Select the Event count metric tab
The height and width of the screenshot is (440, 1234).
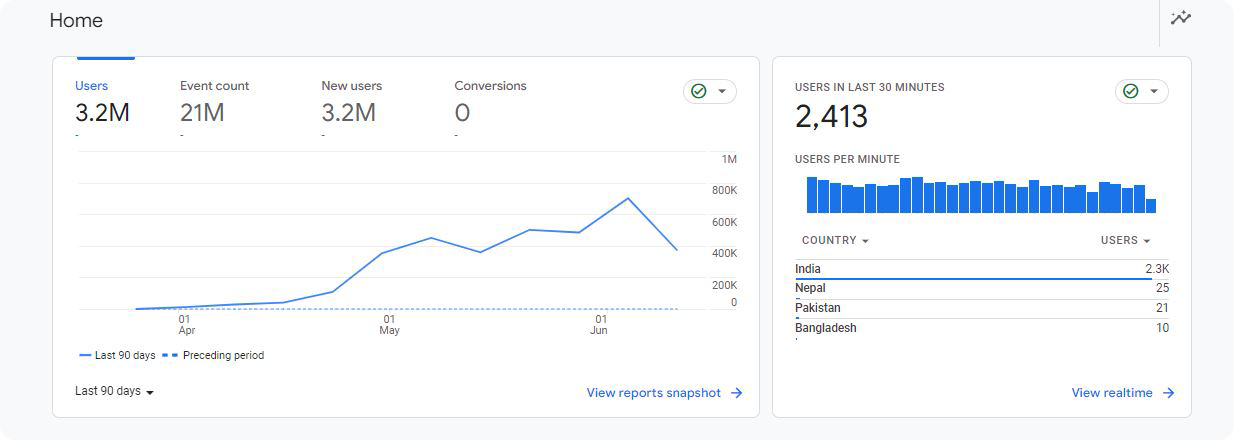(x=214, y=102)
